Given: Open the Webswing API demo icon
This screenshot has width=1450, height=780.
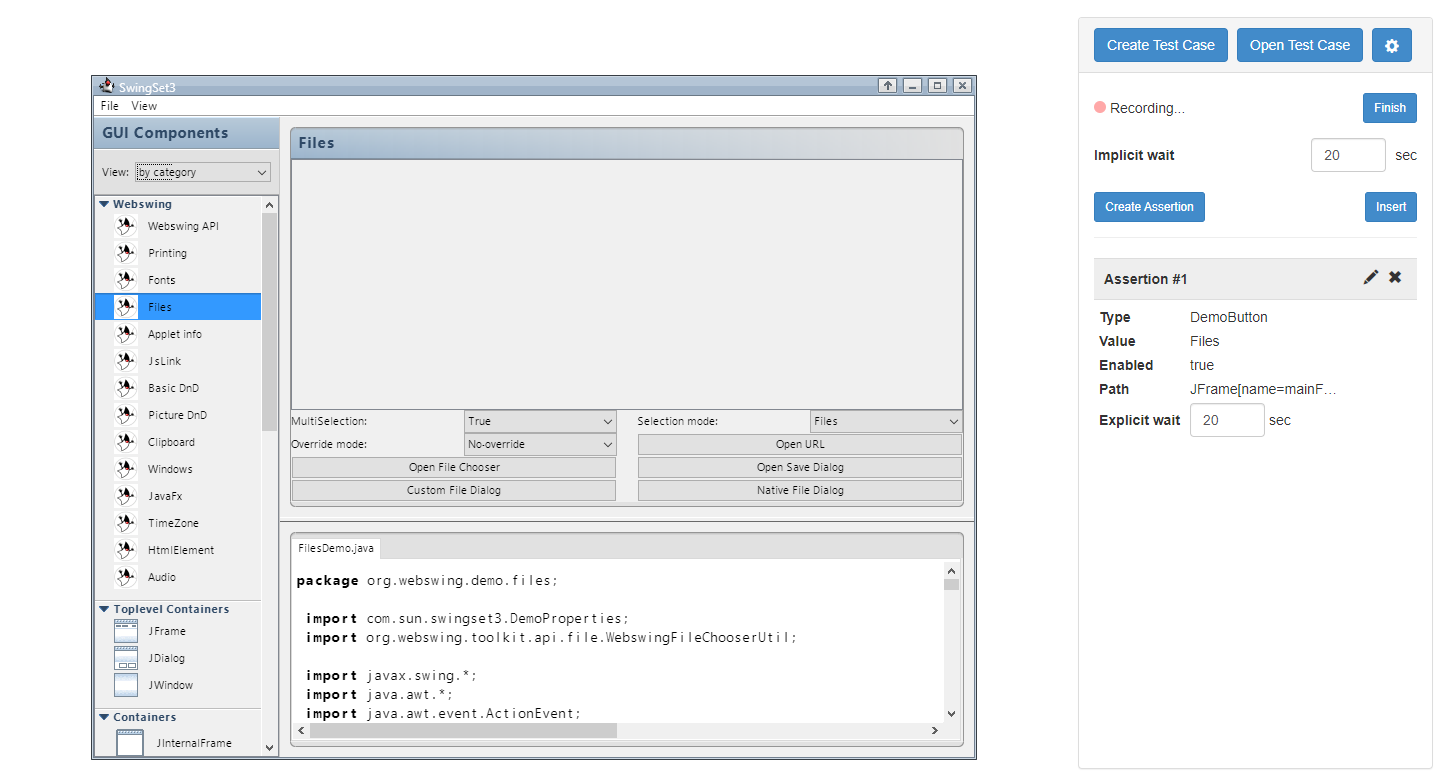Looking at the screenshot, I should pyautogui.click(x=126, y=226).
